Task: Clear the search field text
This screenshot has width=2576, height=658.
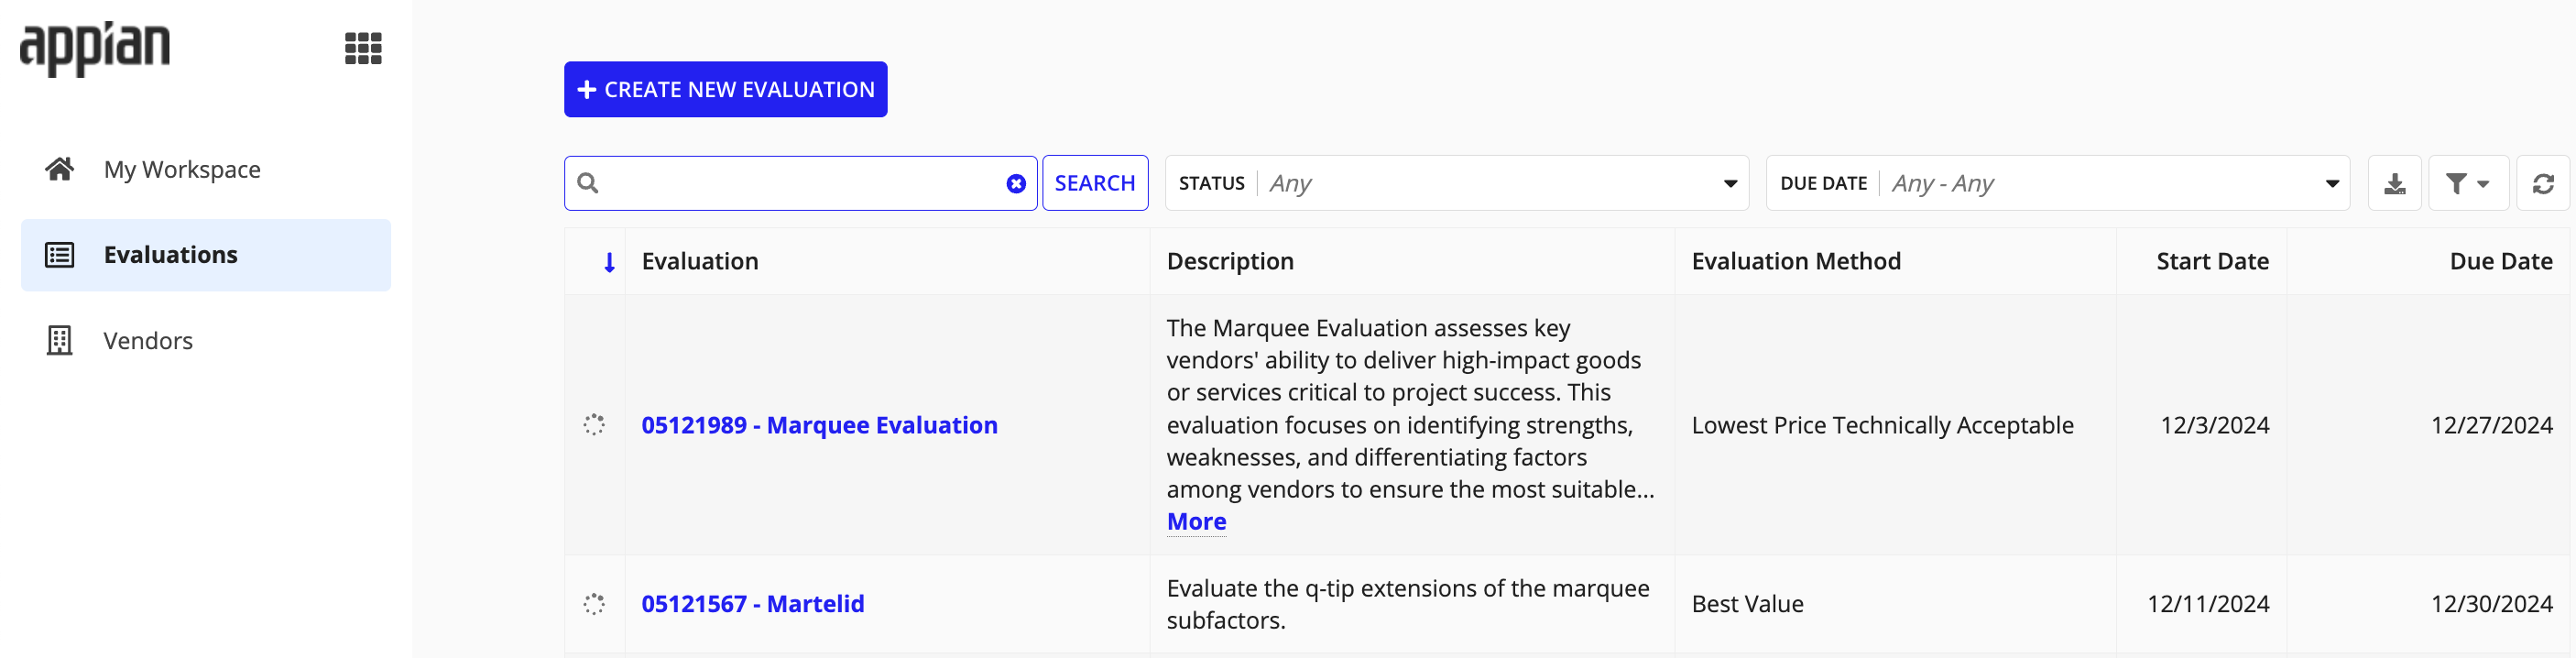Action: [1016, 184]
